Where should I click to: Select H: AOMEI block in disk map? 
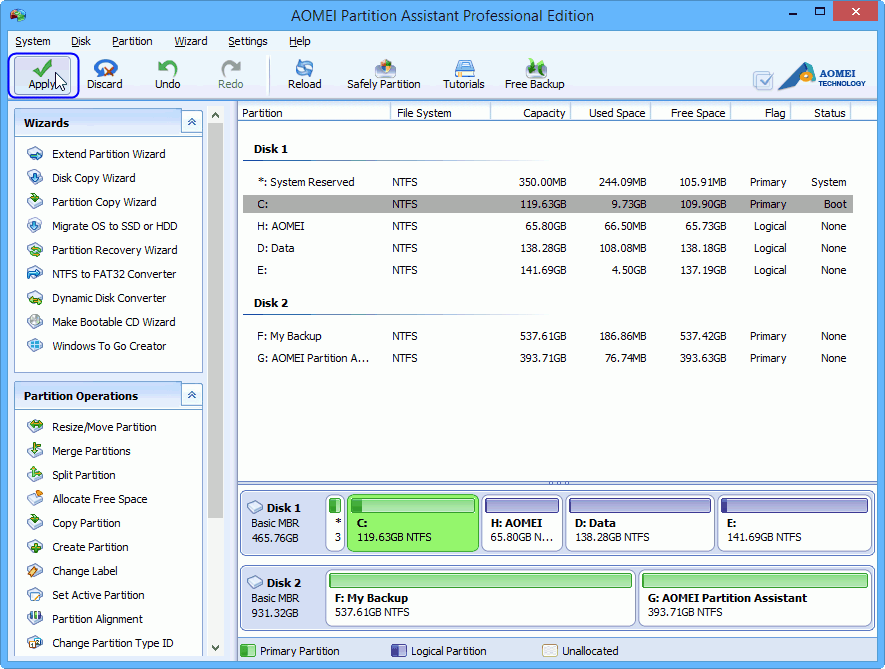(x=522, y=523)
